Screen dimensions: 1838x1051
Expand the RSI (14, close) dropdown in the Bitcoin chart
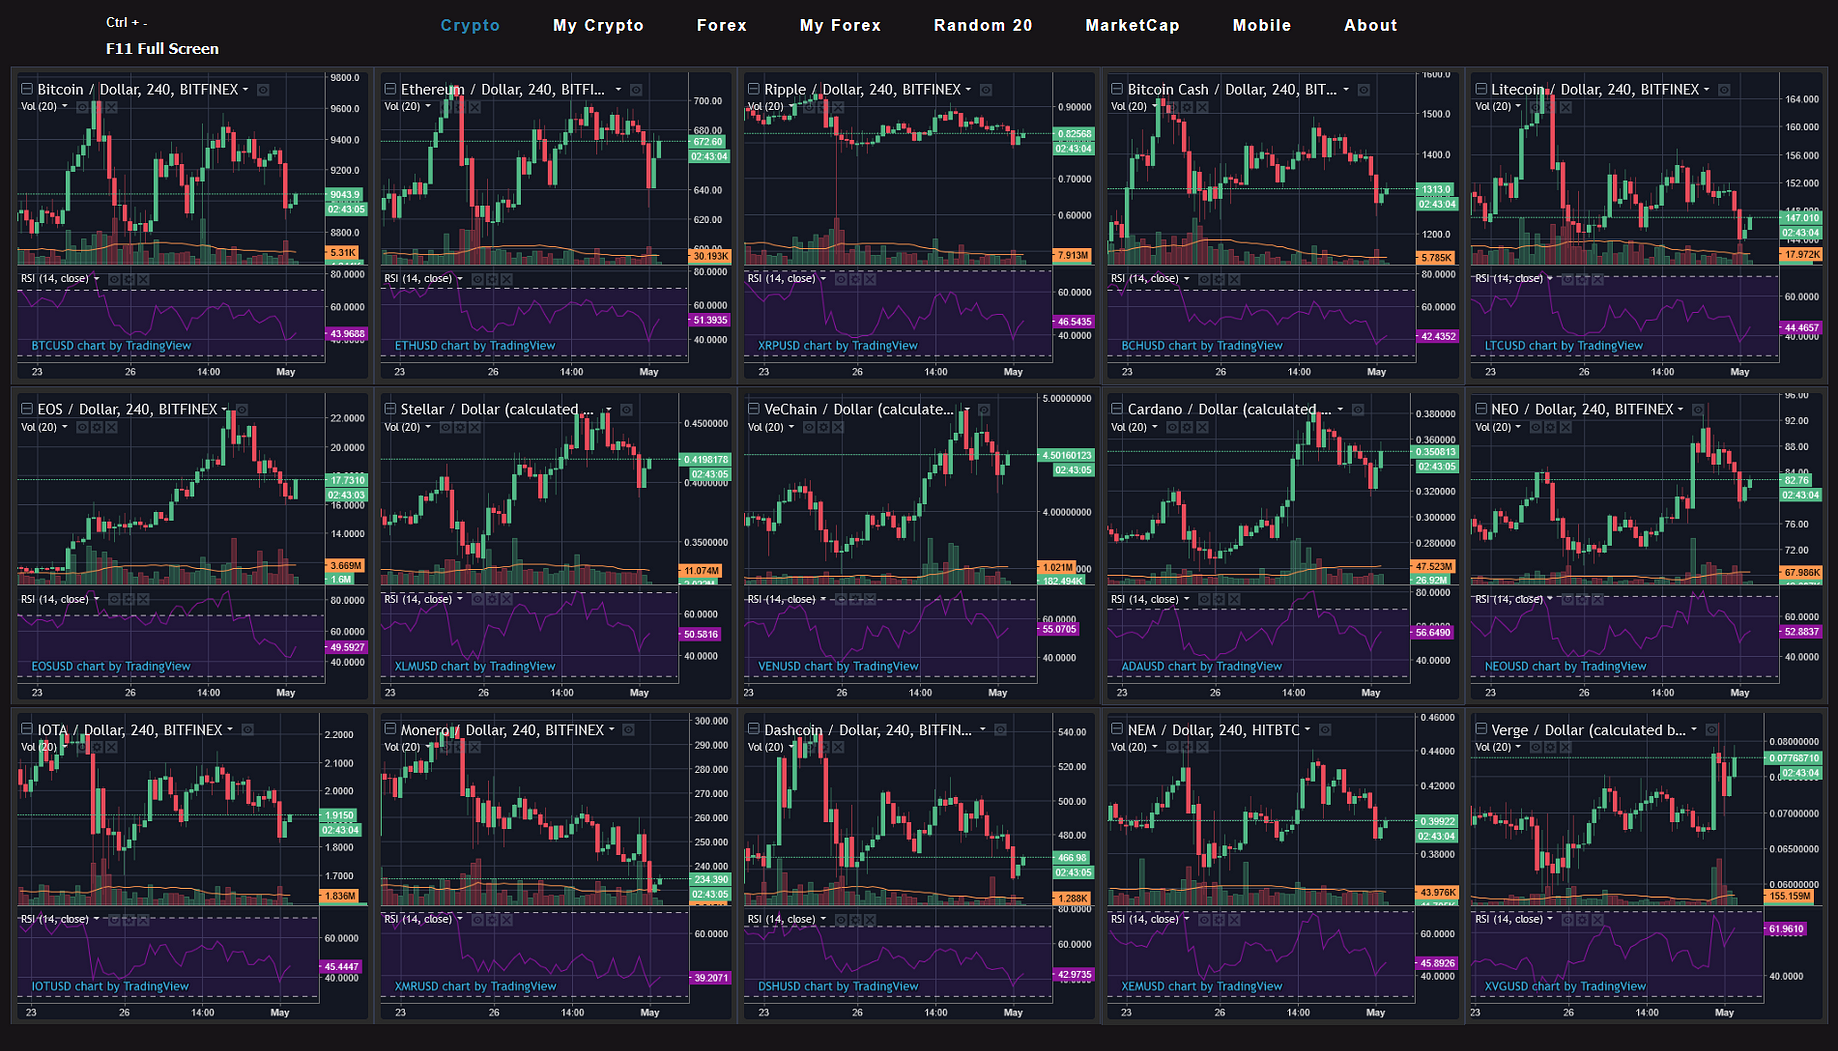coord(97,279)
